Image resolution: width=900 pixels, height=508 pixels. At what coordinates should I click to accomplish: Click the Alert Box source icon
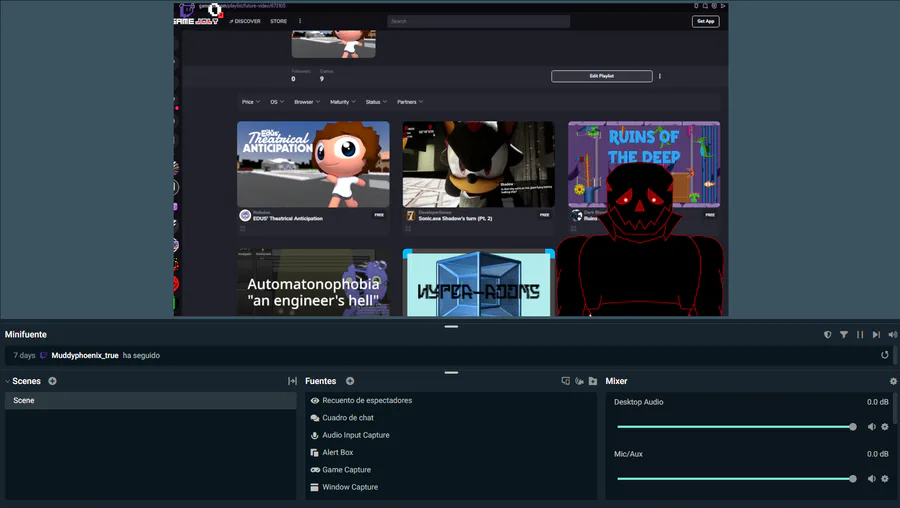(315, 452)
